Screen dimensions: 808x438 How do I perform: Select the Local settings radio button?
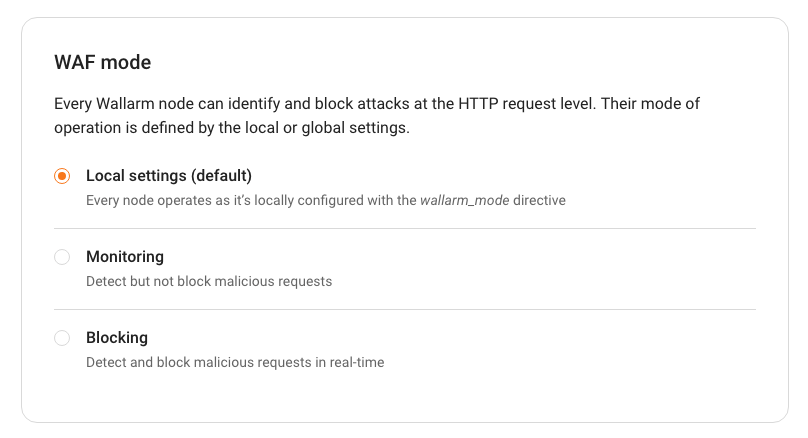coord(62,176)
